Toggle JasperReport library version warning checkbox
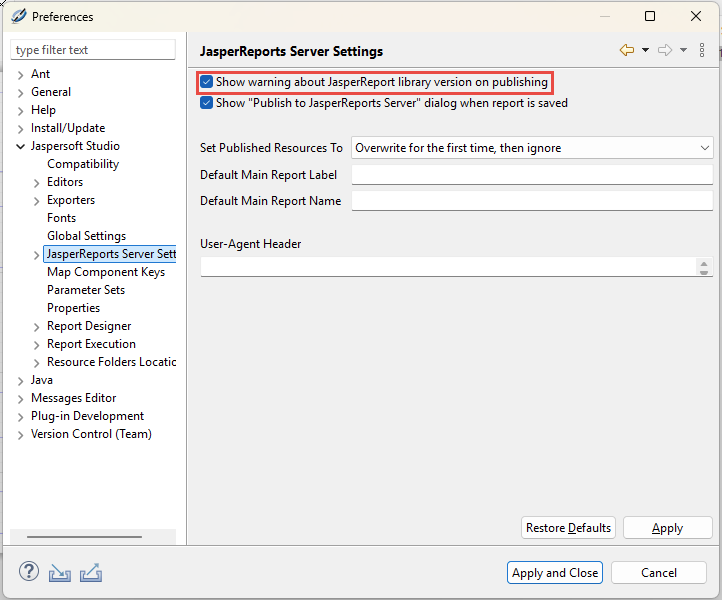722x600 pixels. (x=206, y=82)
